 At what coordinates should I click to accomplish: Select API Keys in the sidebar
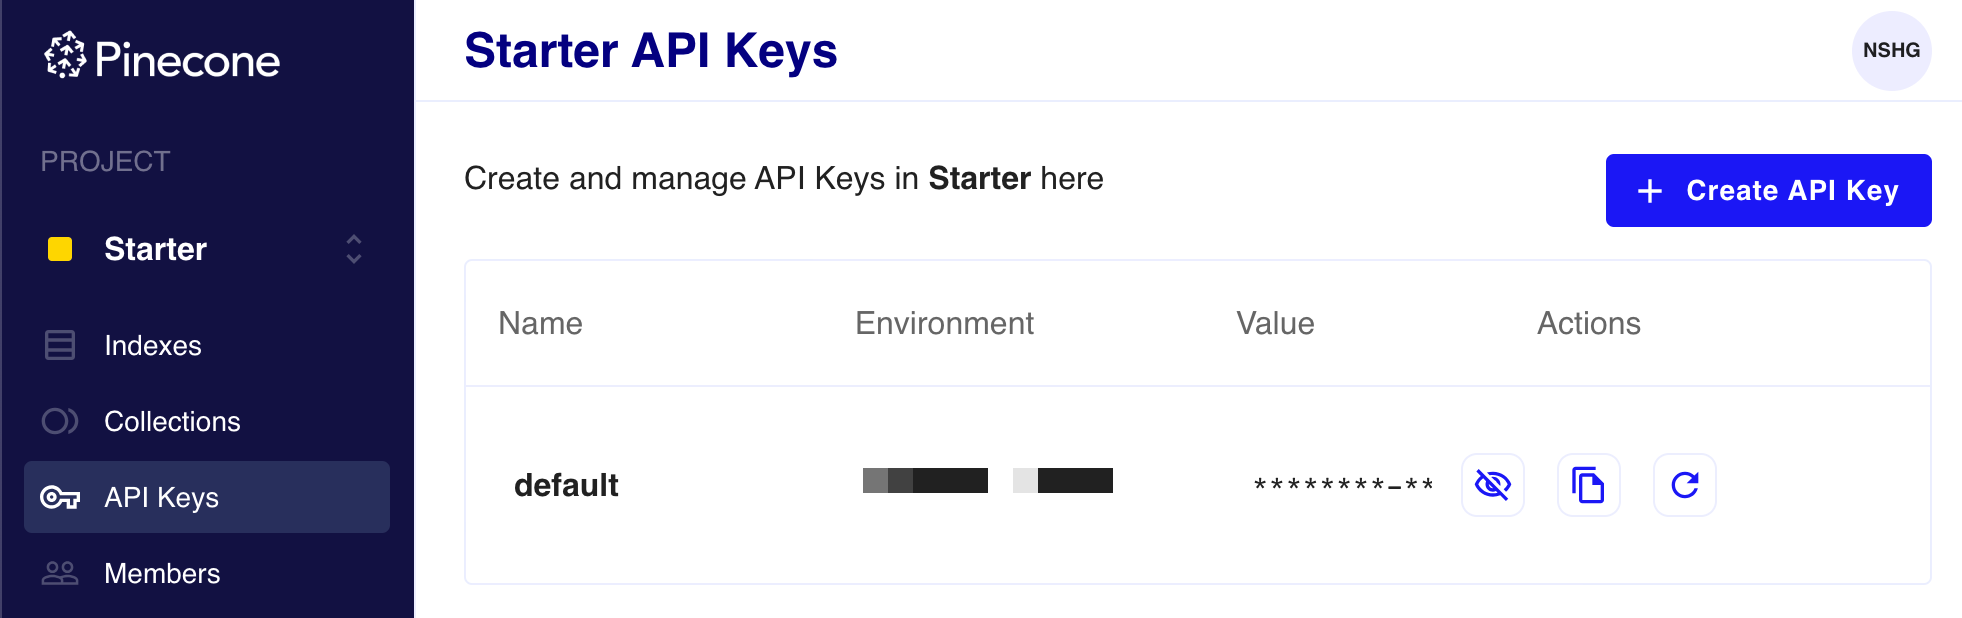161,497
